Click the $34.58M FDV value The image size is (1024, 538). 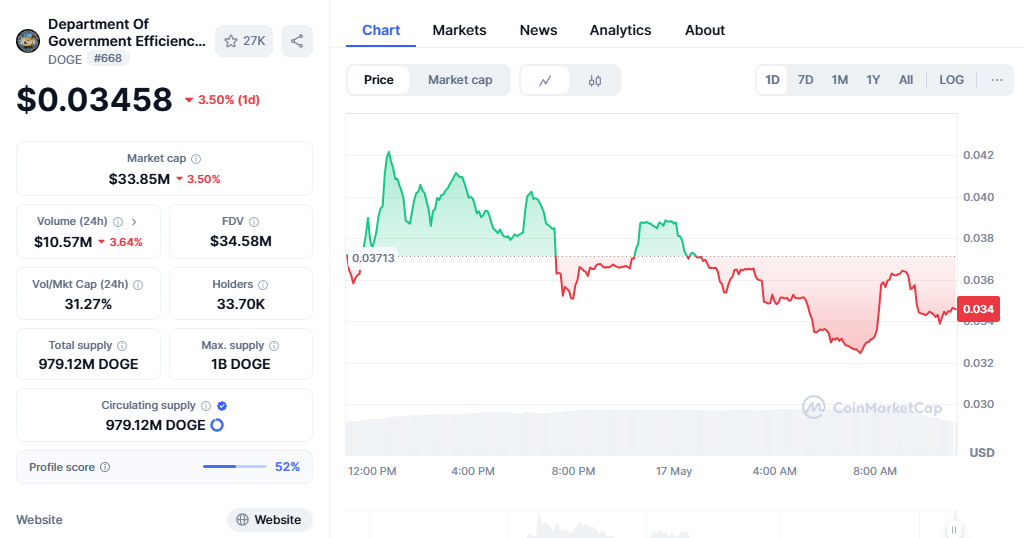tap(241, 241)
